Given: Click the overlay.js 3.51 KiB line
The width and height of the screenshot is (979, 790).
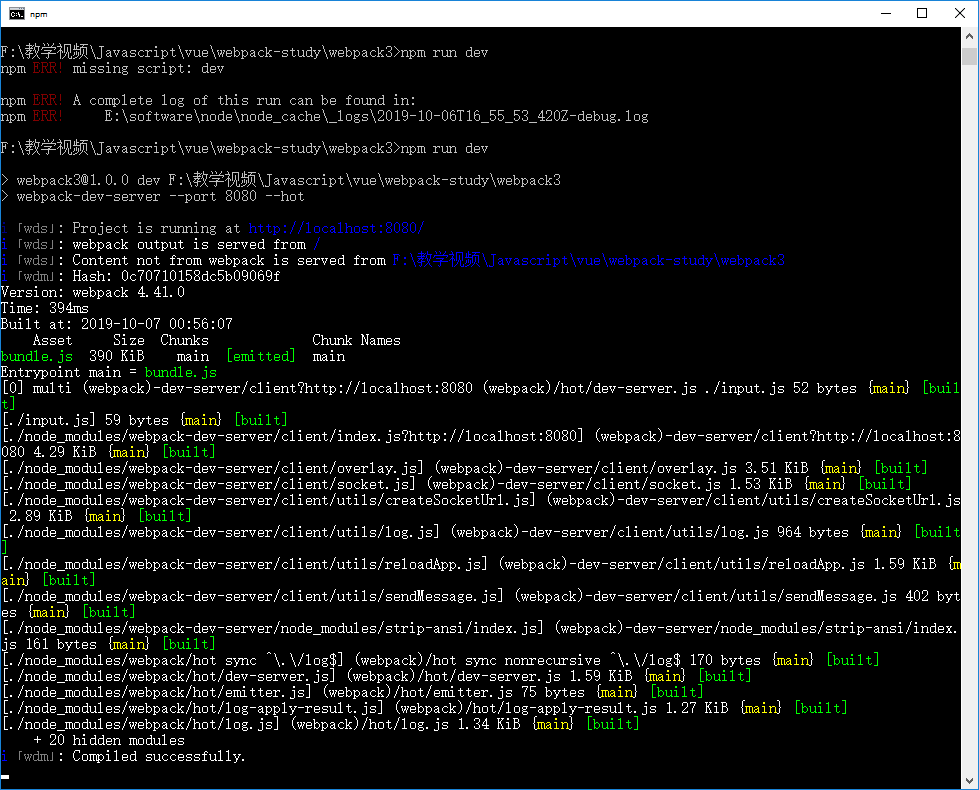Looking at the screenshot, I should [x=465, y=468].
